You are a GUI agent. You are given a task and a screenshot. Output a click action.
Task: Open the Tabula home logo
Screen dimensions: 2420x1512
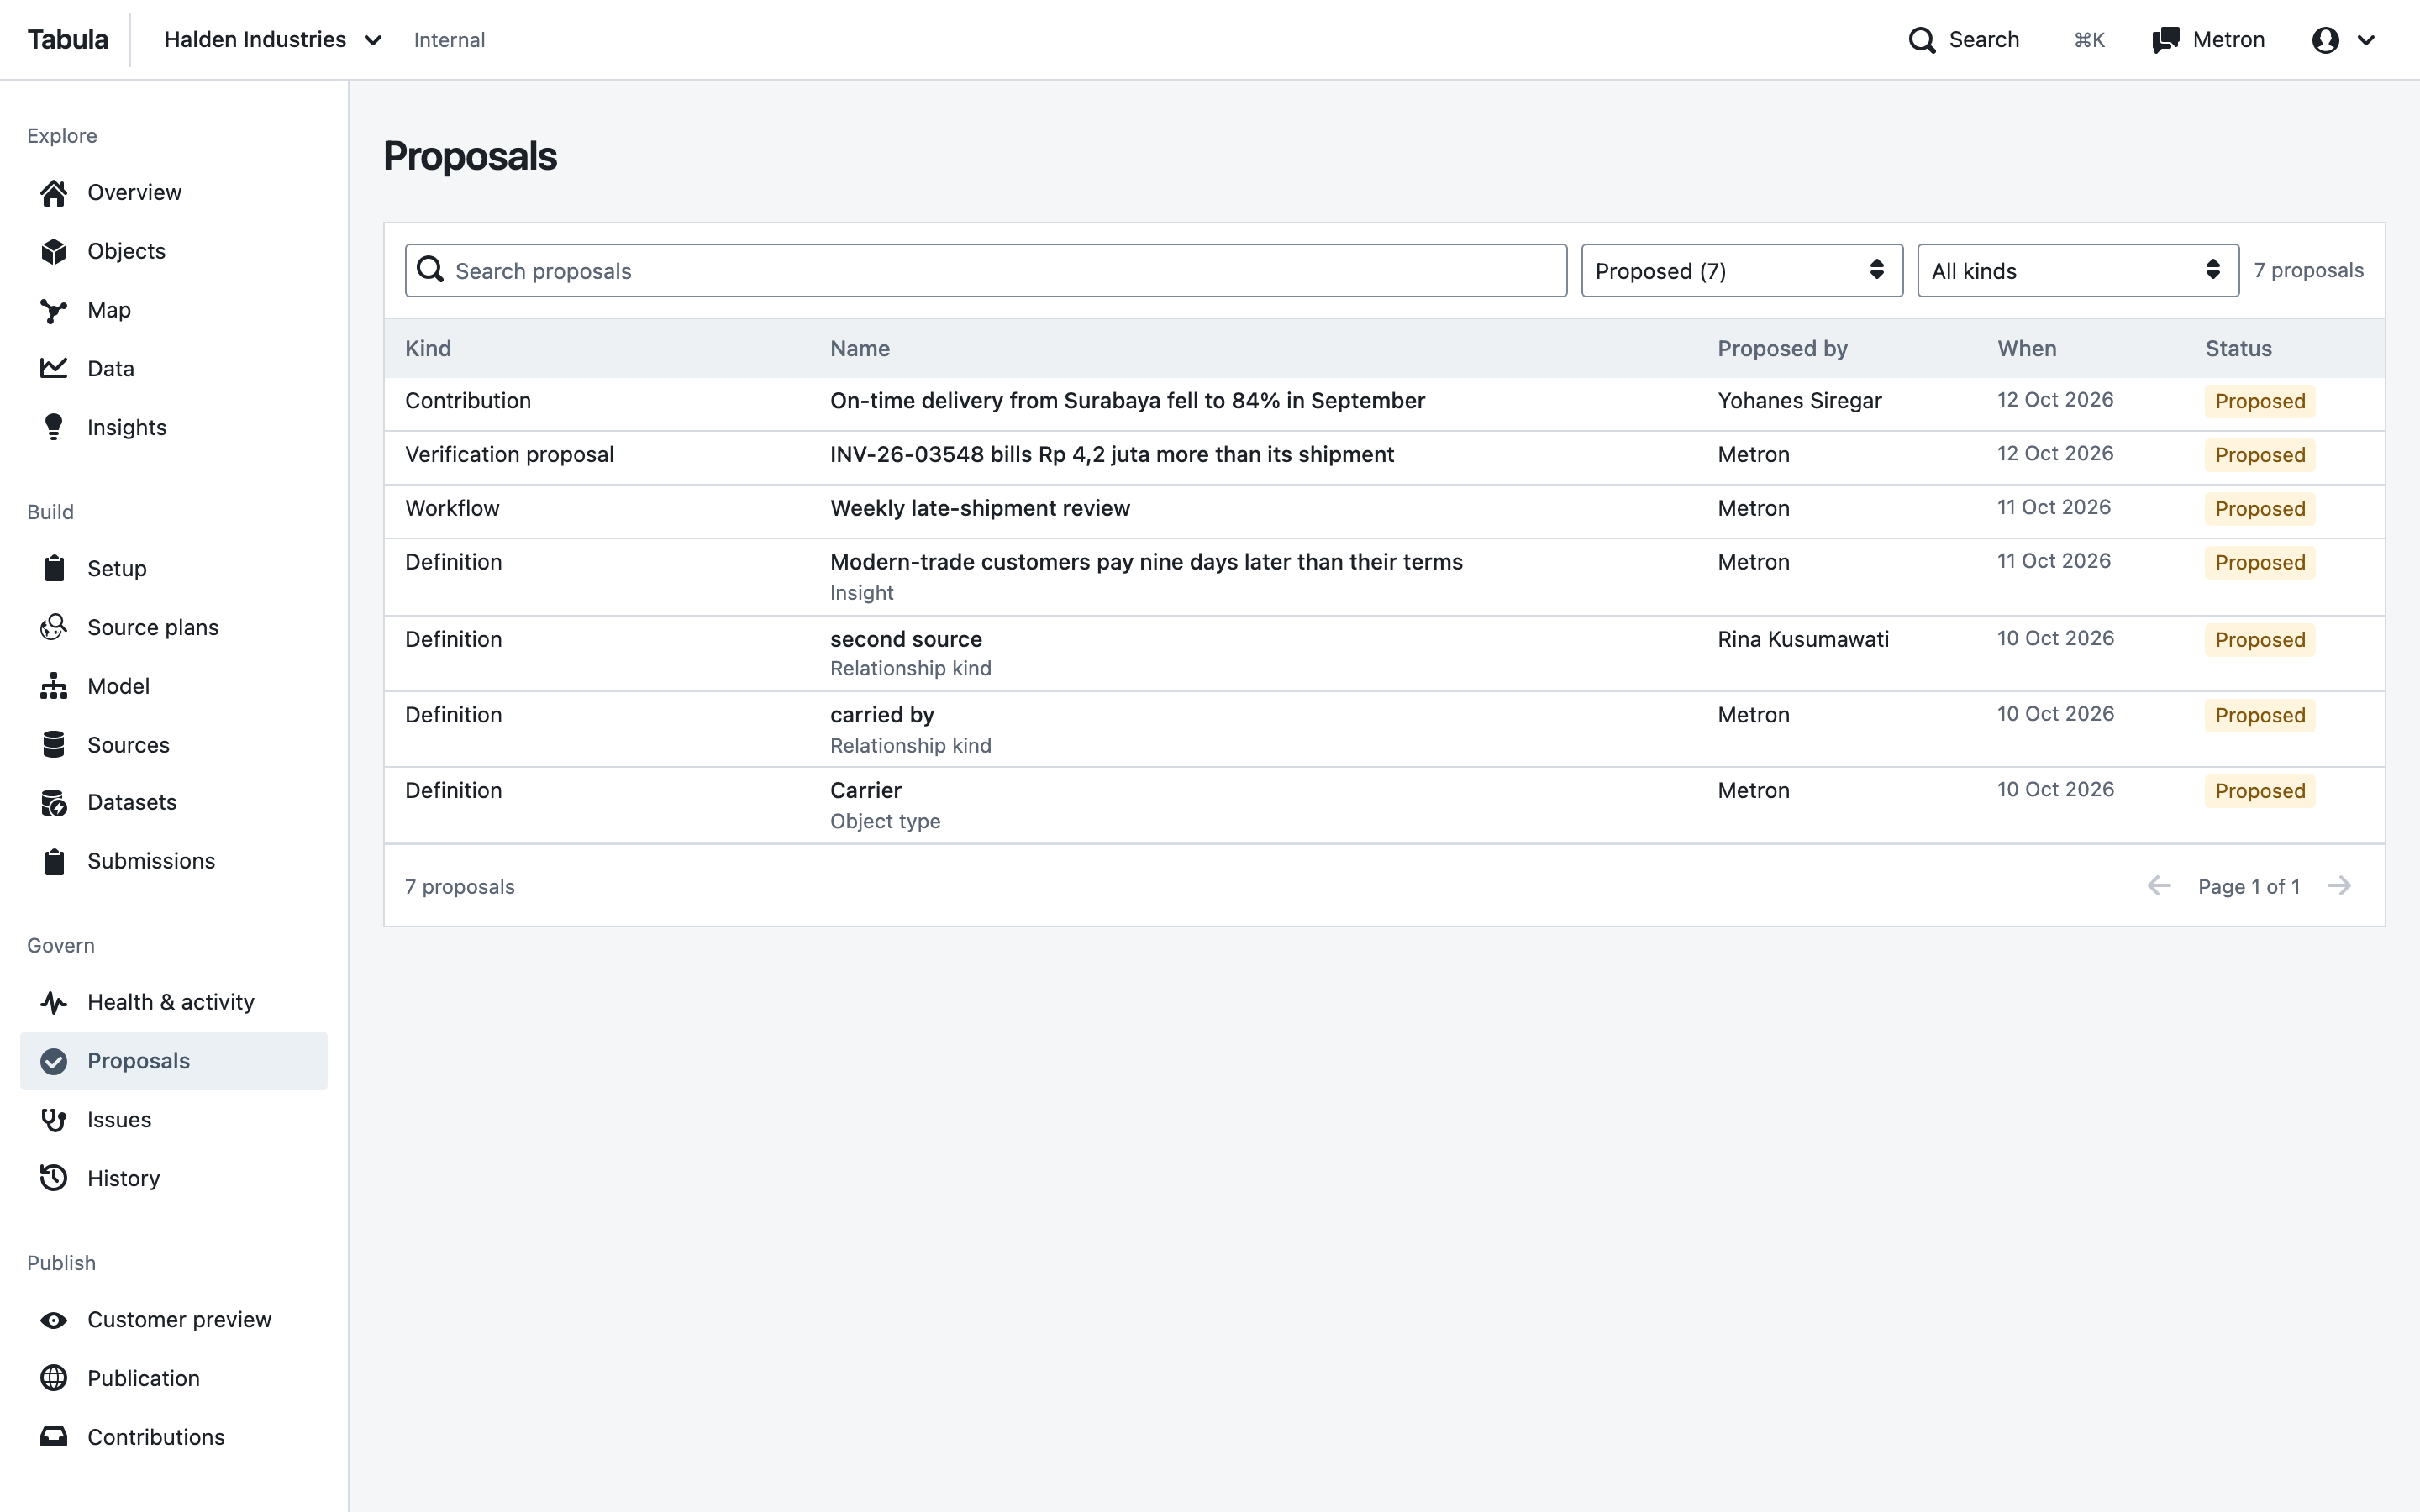[68, 40]
